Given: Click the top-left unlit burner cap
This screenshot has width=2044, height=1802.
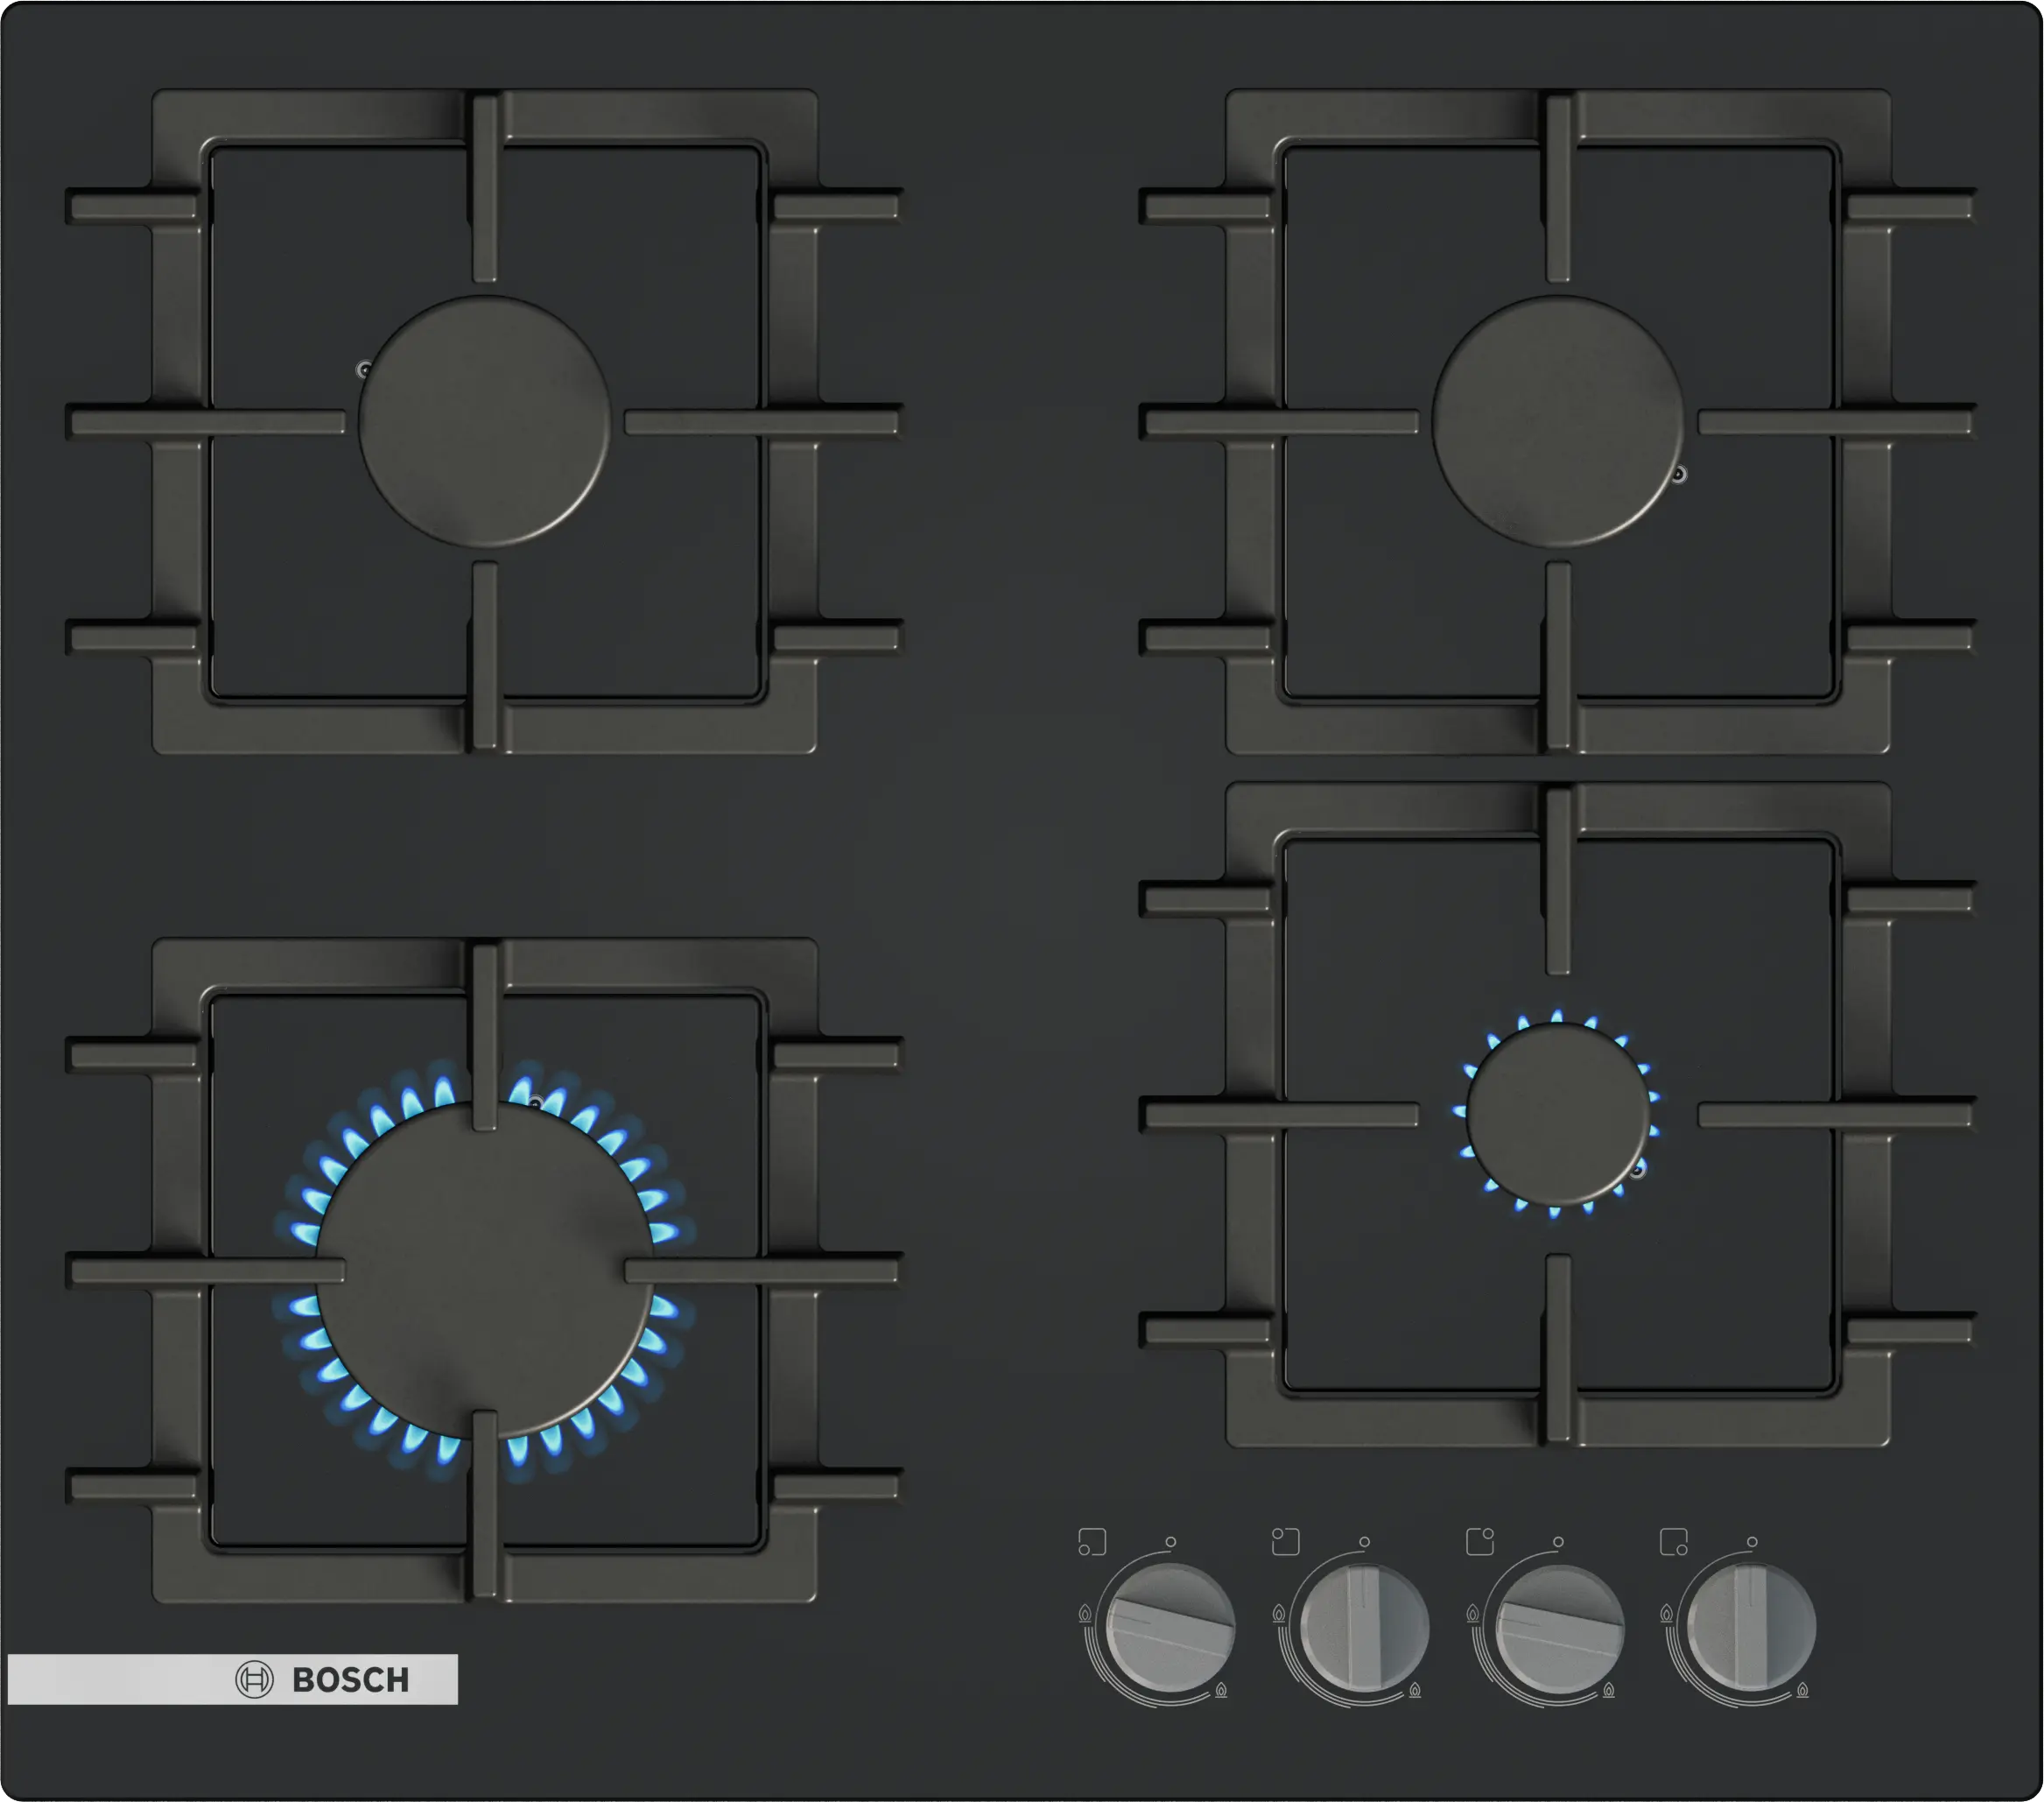Looking at the screenshot, I should [484, 421].
